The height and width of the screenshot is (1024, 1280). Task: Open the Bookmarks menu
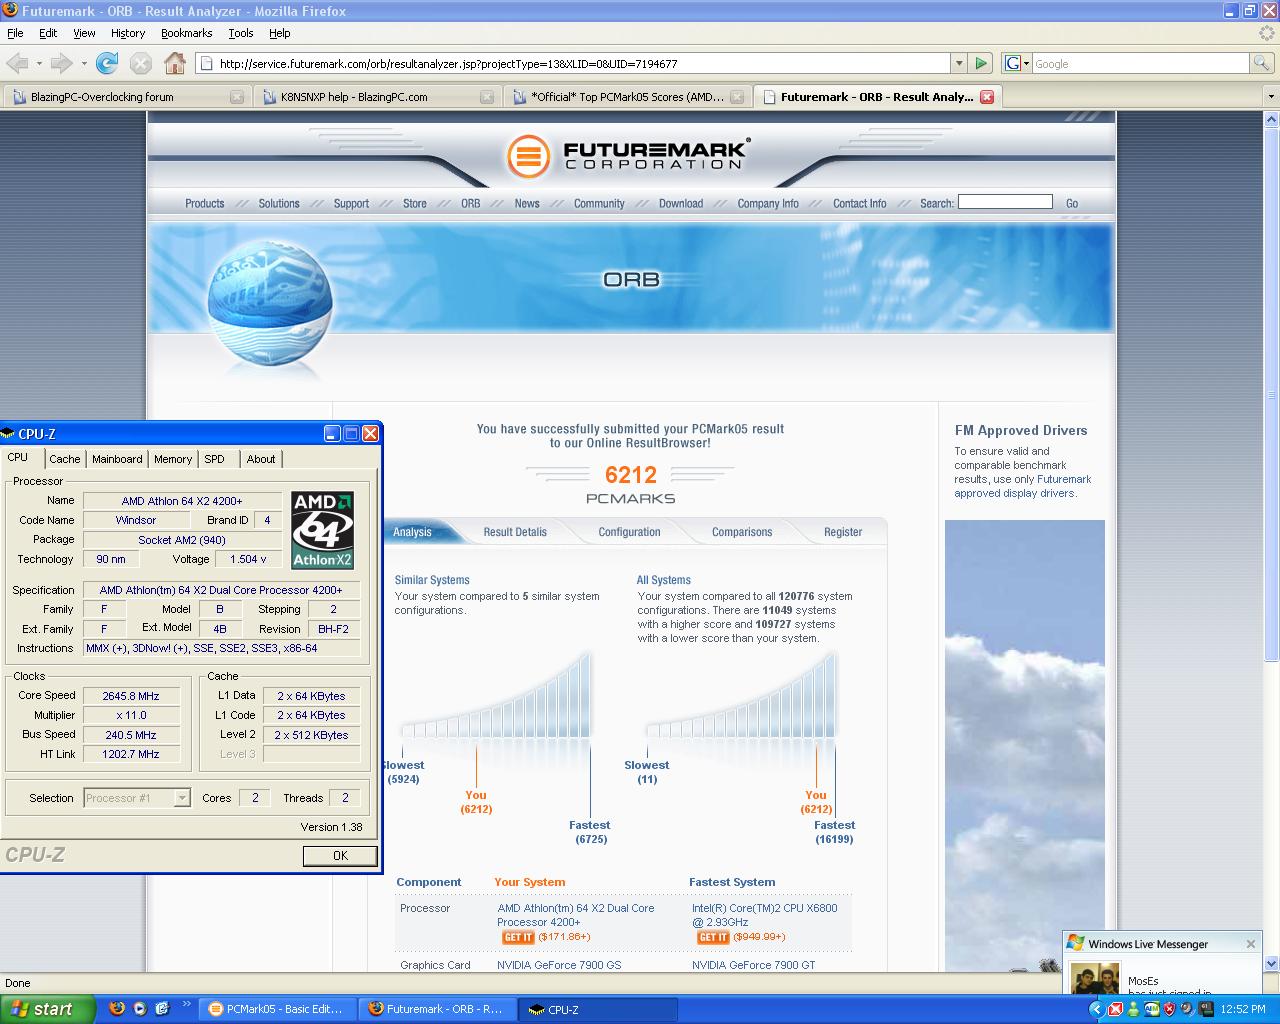186,33
